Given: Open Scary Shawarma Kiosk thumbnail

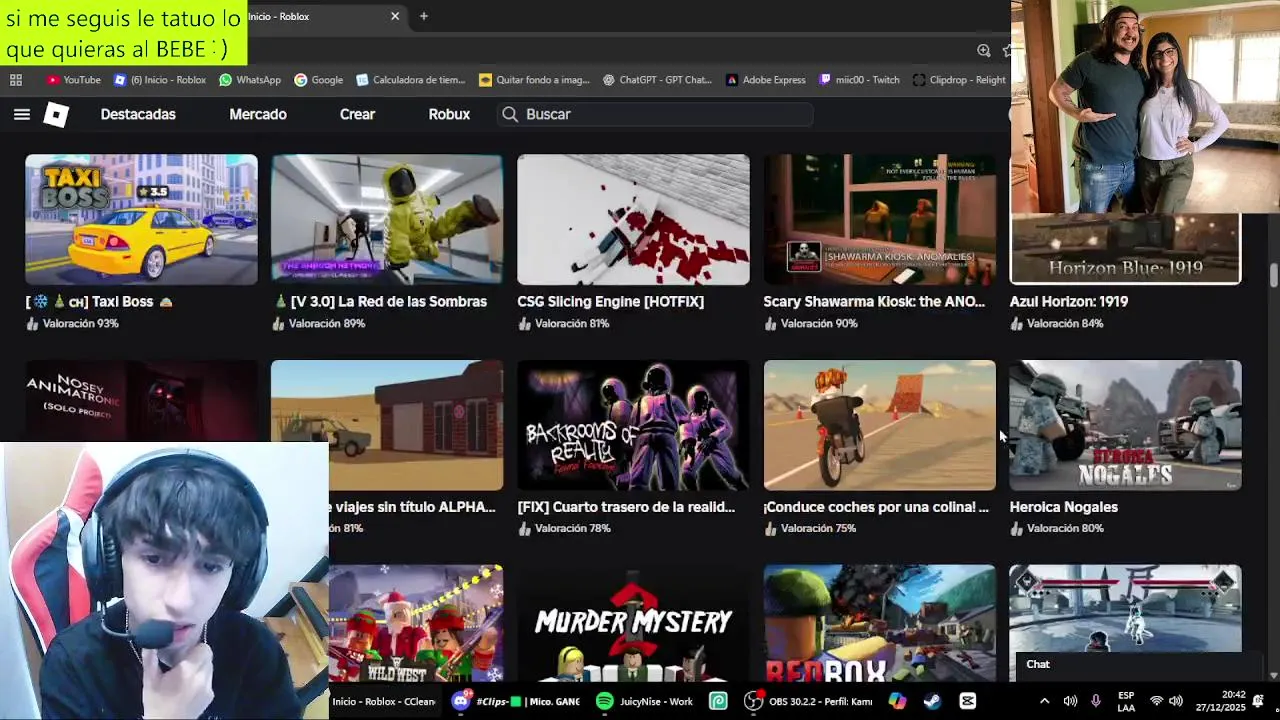Looking at the screenshot, I should point(879,219).
